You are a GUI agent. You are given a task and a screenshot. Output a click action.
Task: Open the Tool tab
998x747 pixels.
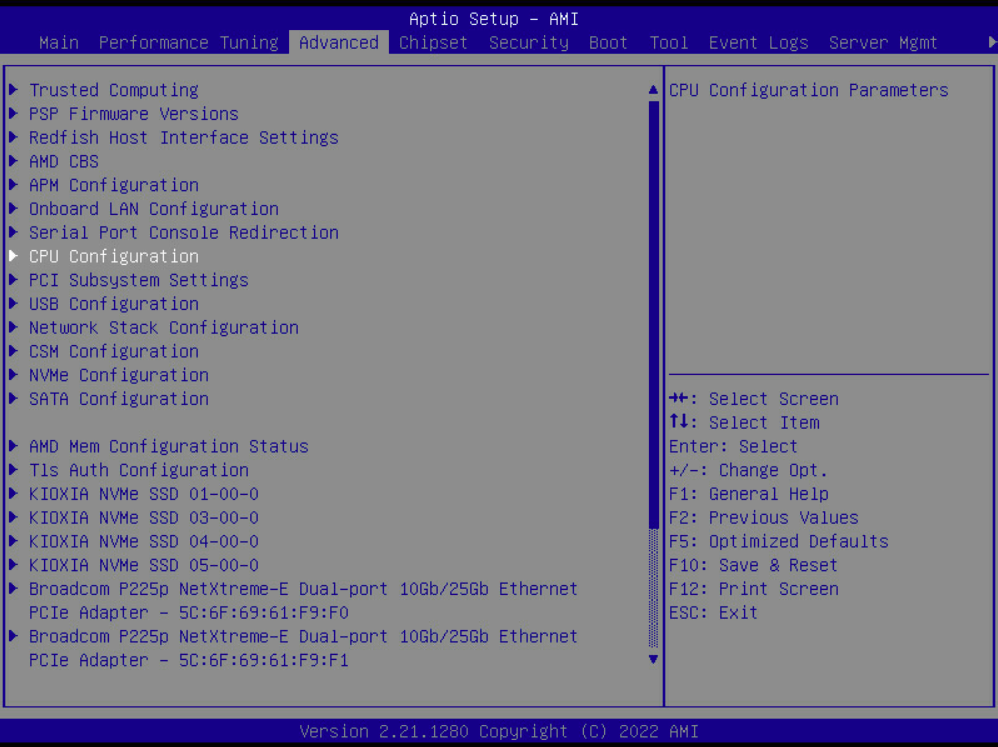668,43
